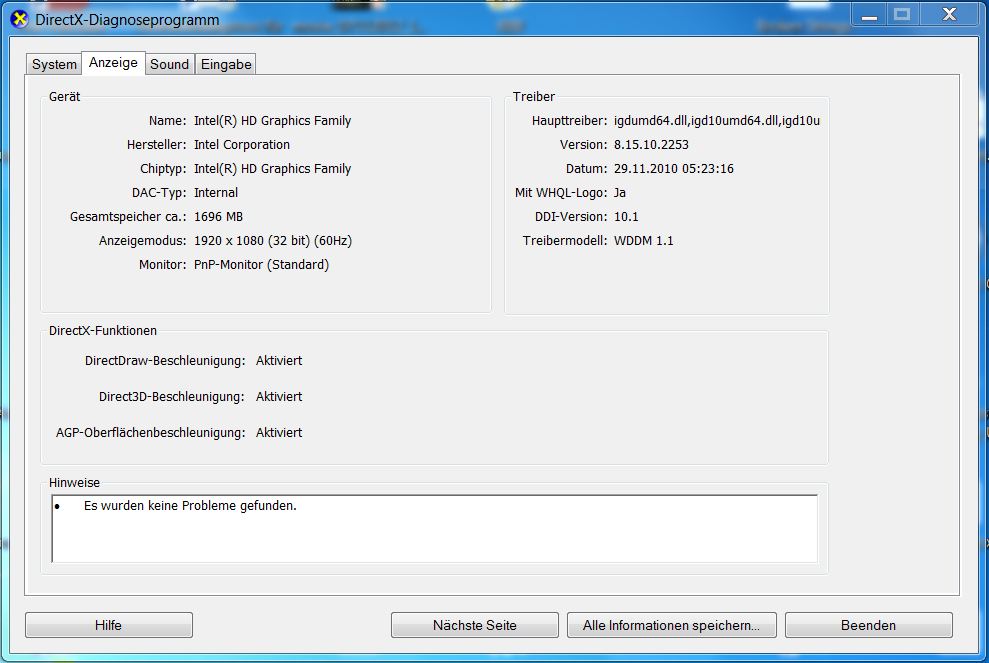Screen dimensions: 989x663
Task: Click 'Aktiviert' next to Direct3D-Beschleunigung
Action: coord(279,396)
